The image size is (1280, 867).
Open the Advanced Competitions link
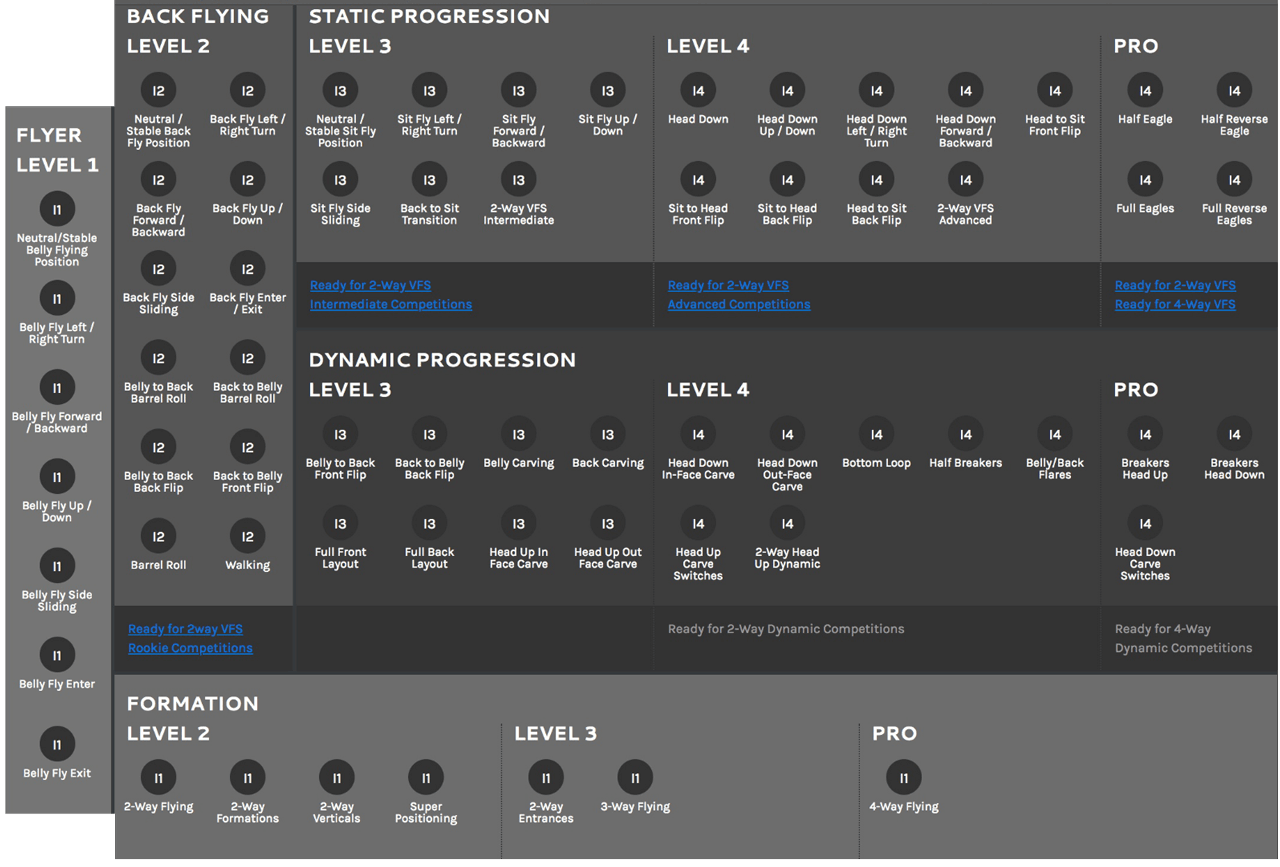pyautogui.click(x=739, y=305)
